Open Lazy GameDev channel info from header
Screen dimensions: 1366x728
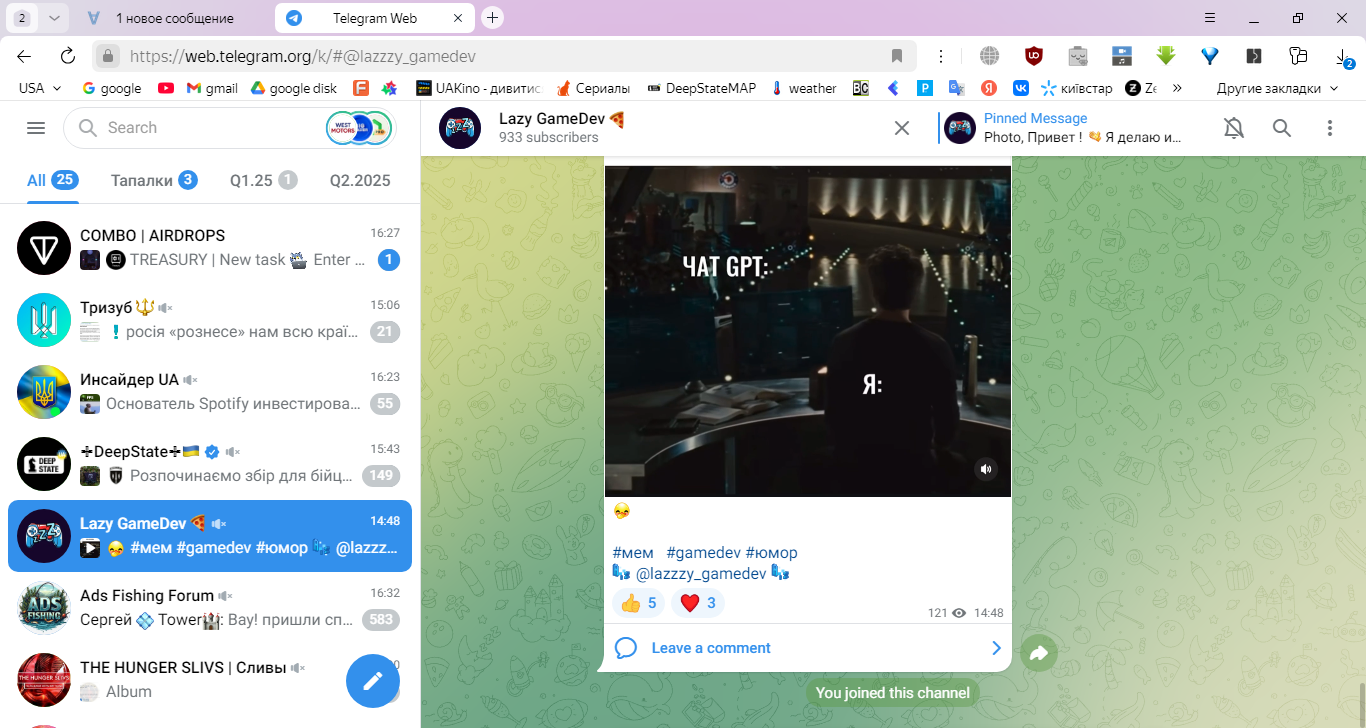562,127
